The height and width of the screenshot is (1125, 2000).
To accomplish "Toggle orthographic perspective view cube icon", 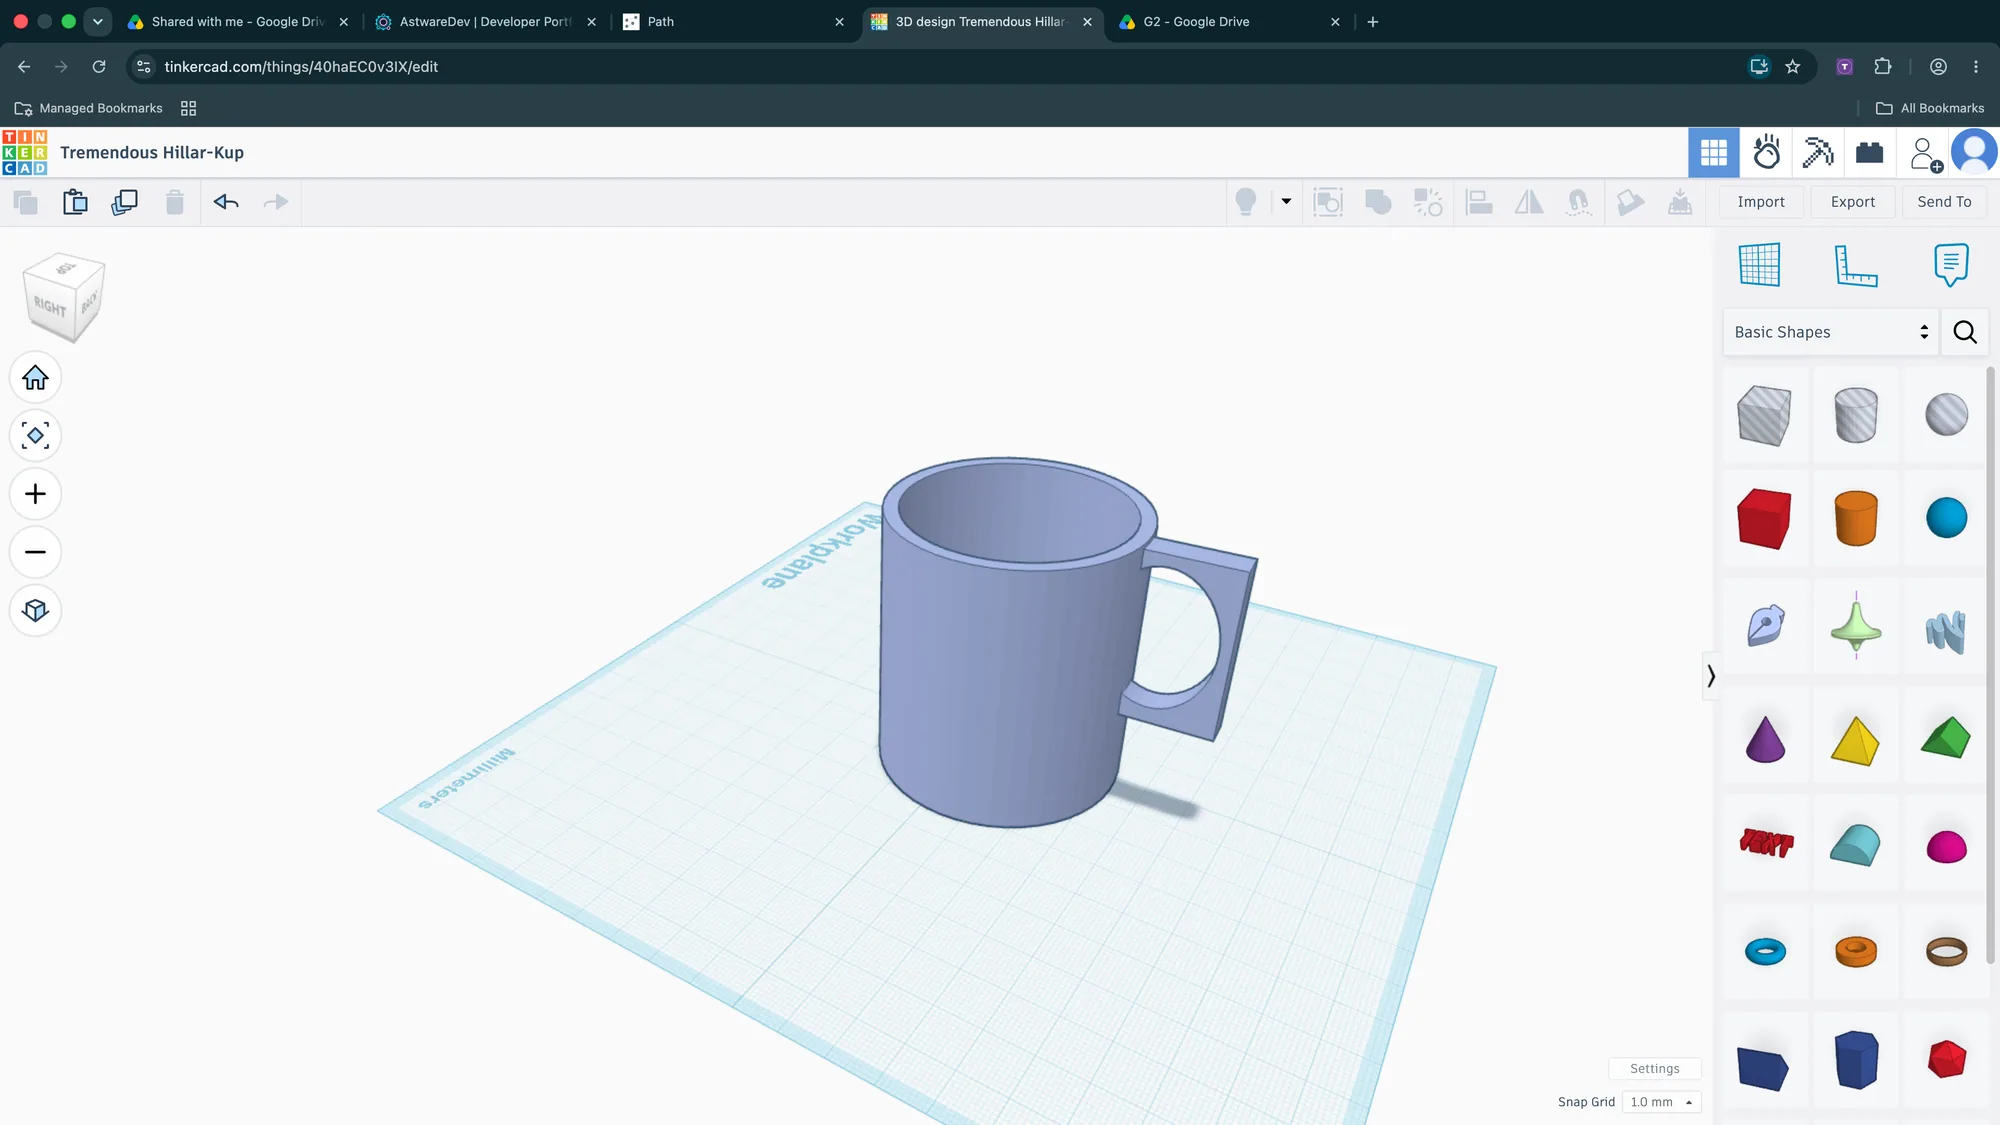I will click(35, 610).
